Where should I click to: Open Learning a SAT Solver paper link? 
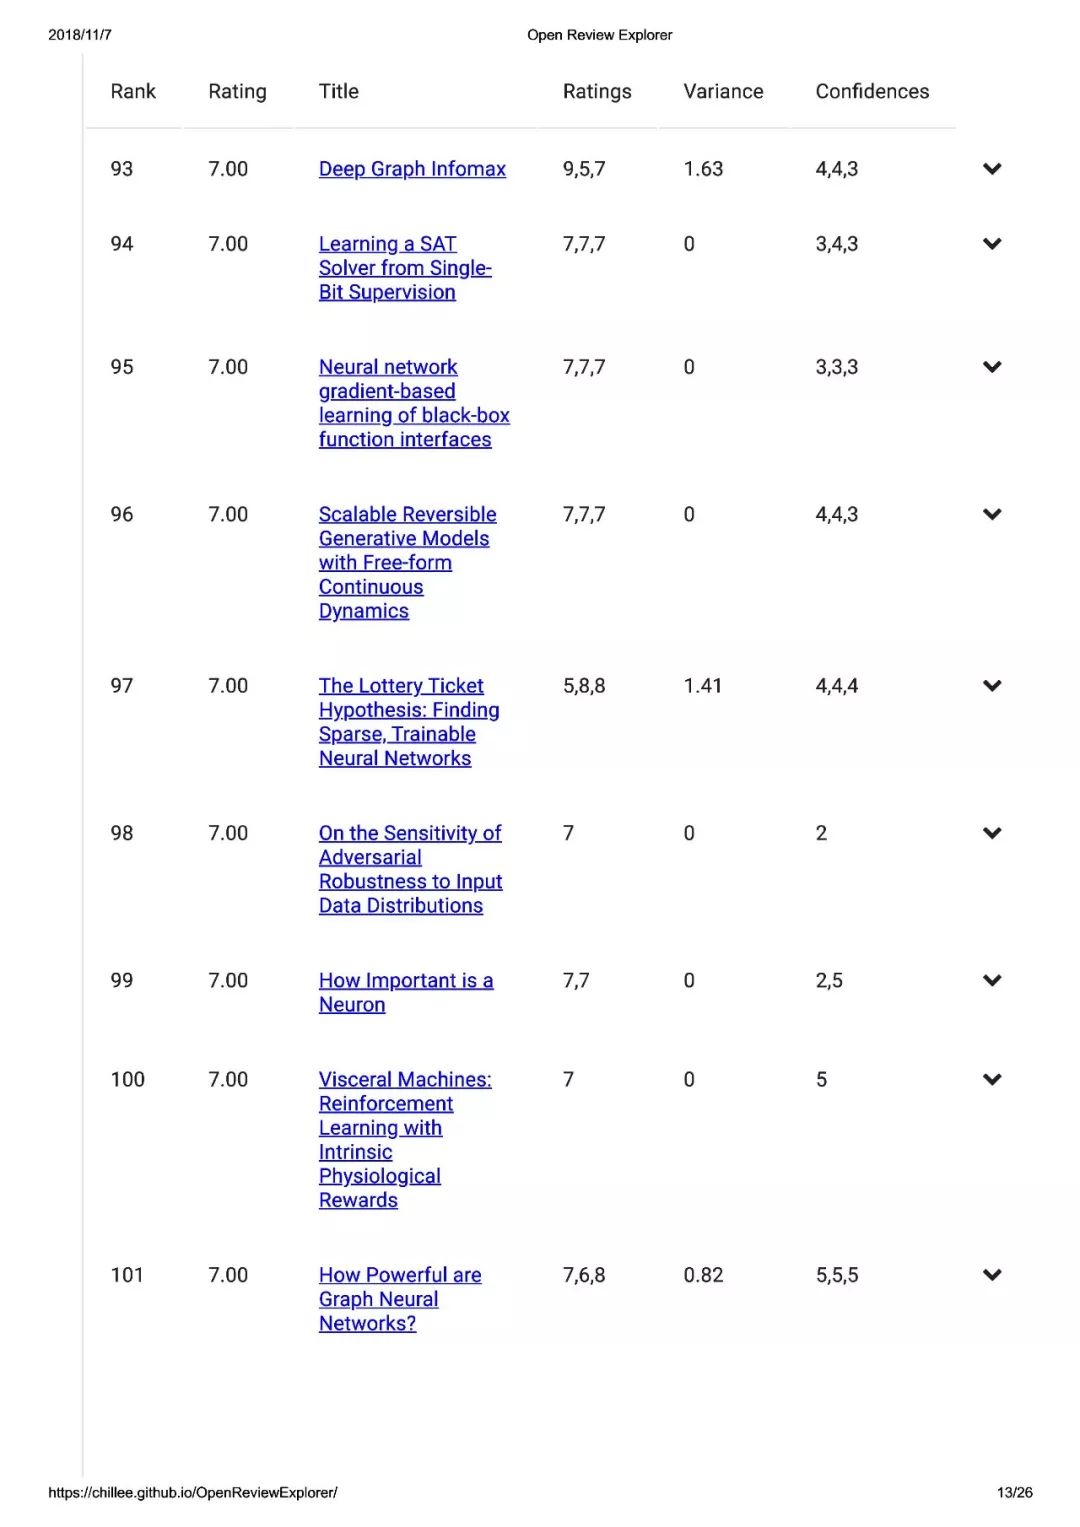pos(405,268)
